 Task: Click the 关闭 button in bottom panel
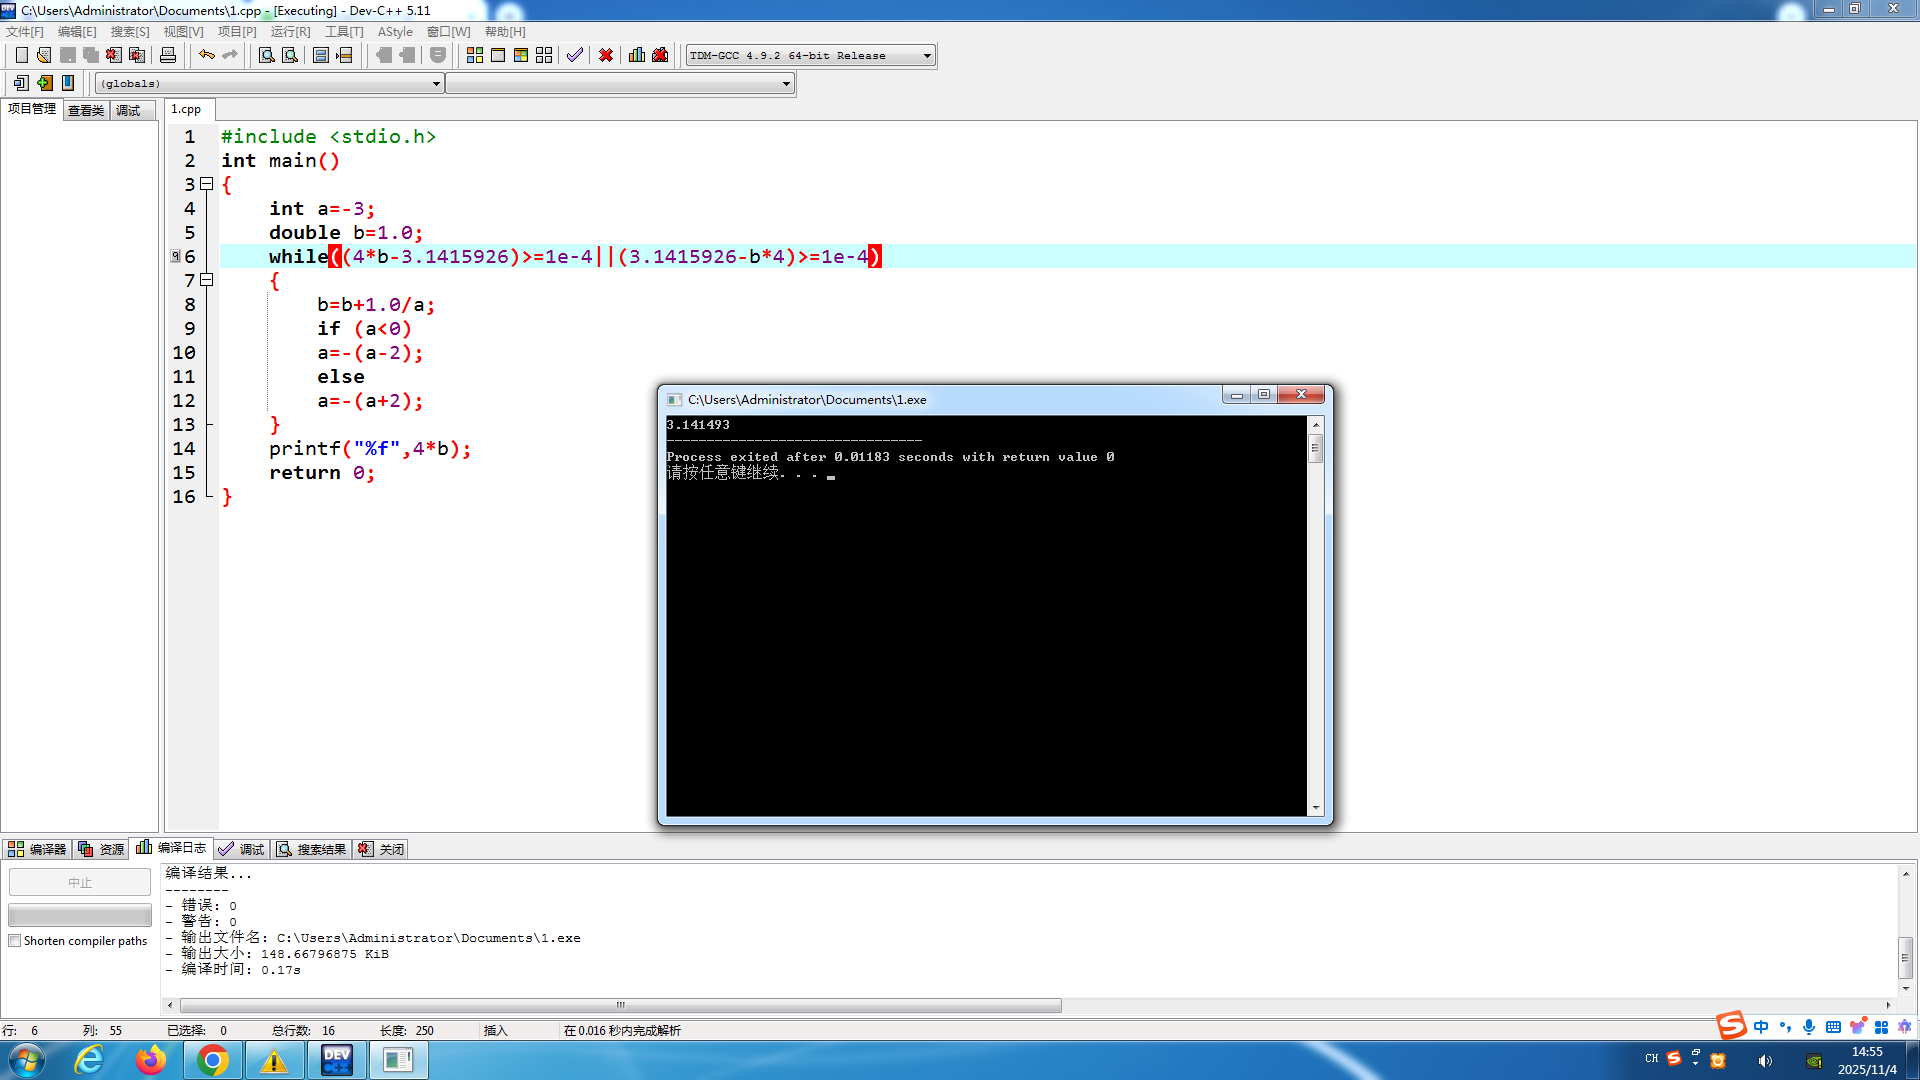(x=382, y=849)
